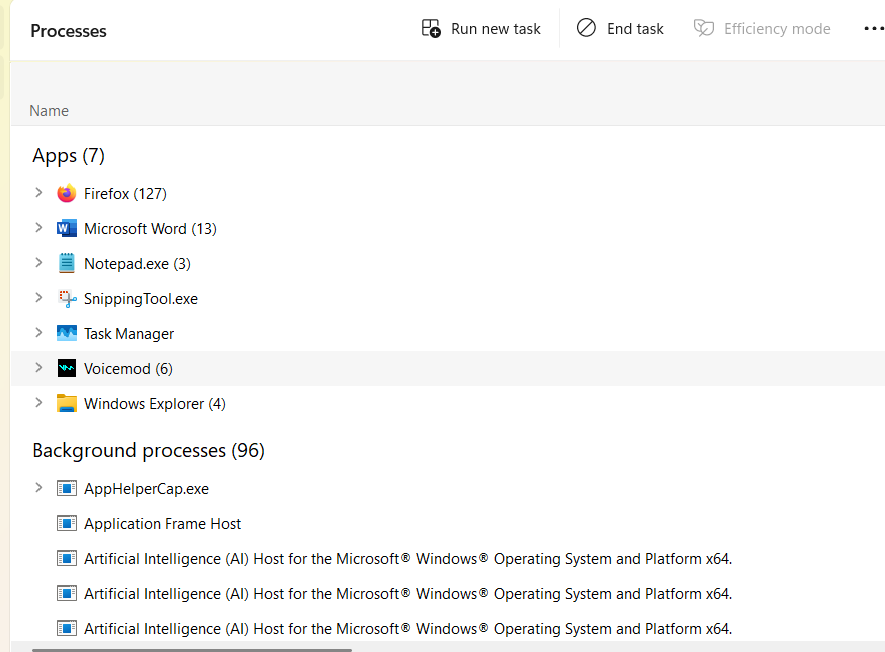This screenshot has height=652, width=885.
Task: Click the AppHelperCap.exe process icon
Action: tap(67, 488)
